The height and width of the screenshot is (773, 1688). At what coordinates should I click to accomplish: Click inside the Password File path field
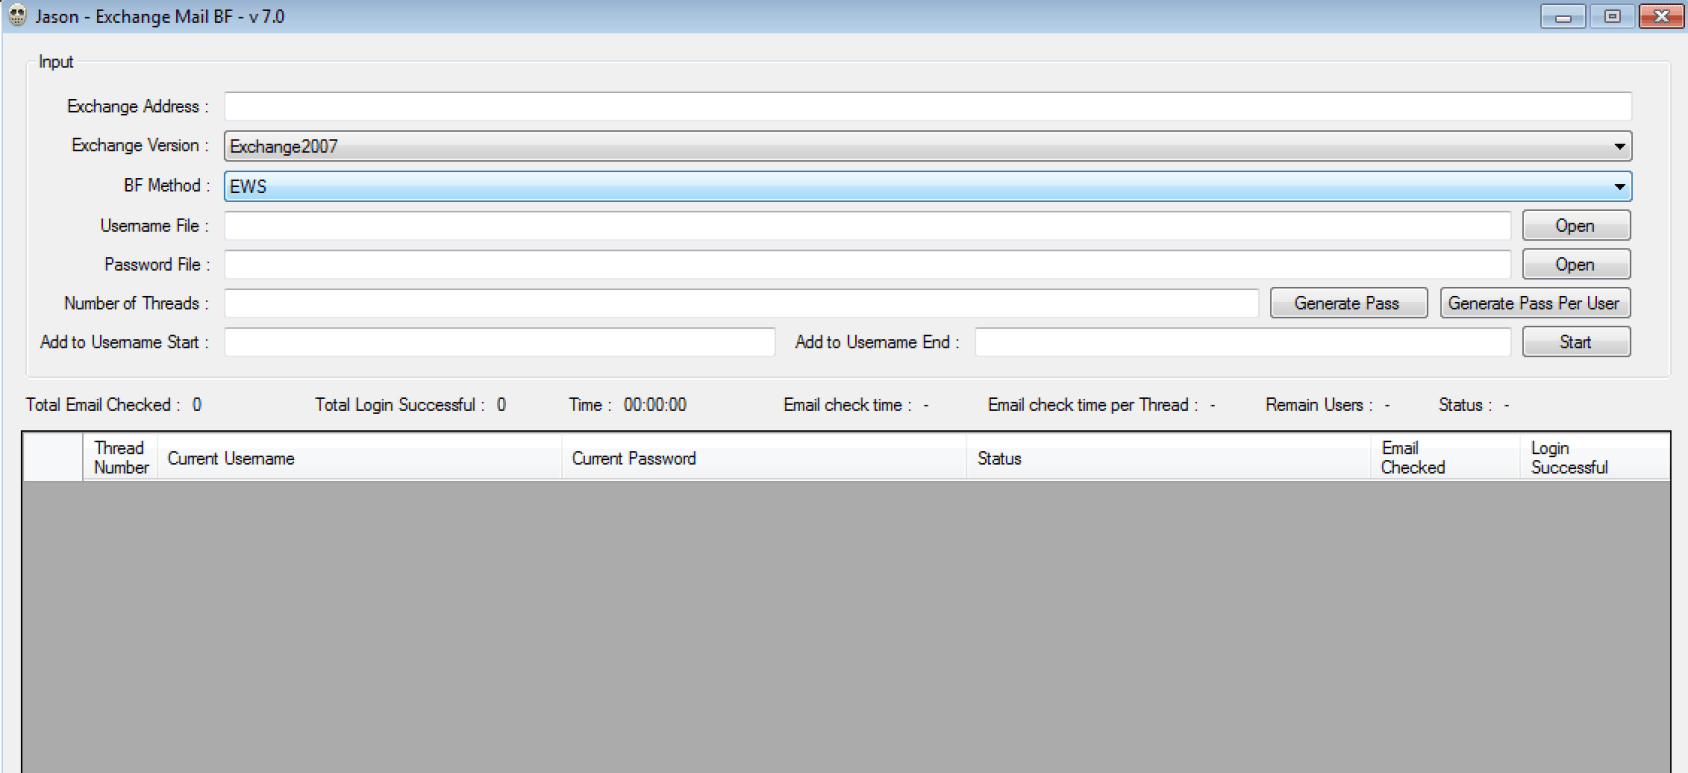pos(866,265)
